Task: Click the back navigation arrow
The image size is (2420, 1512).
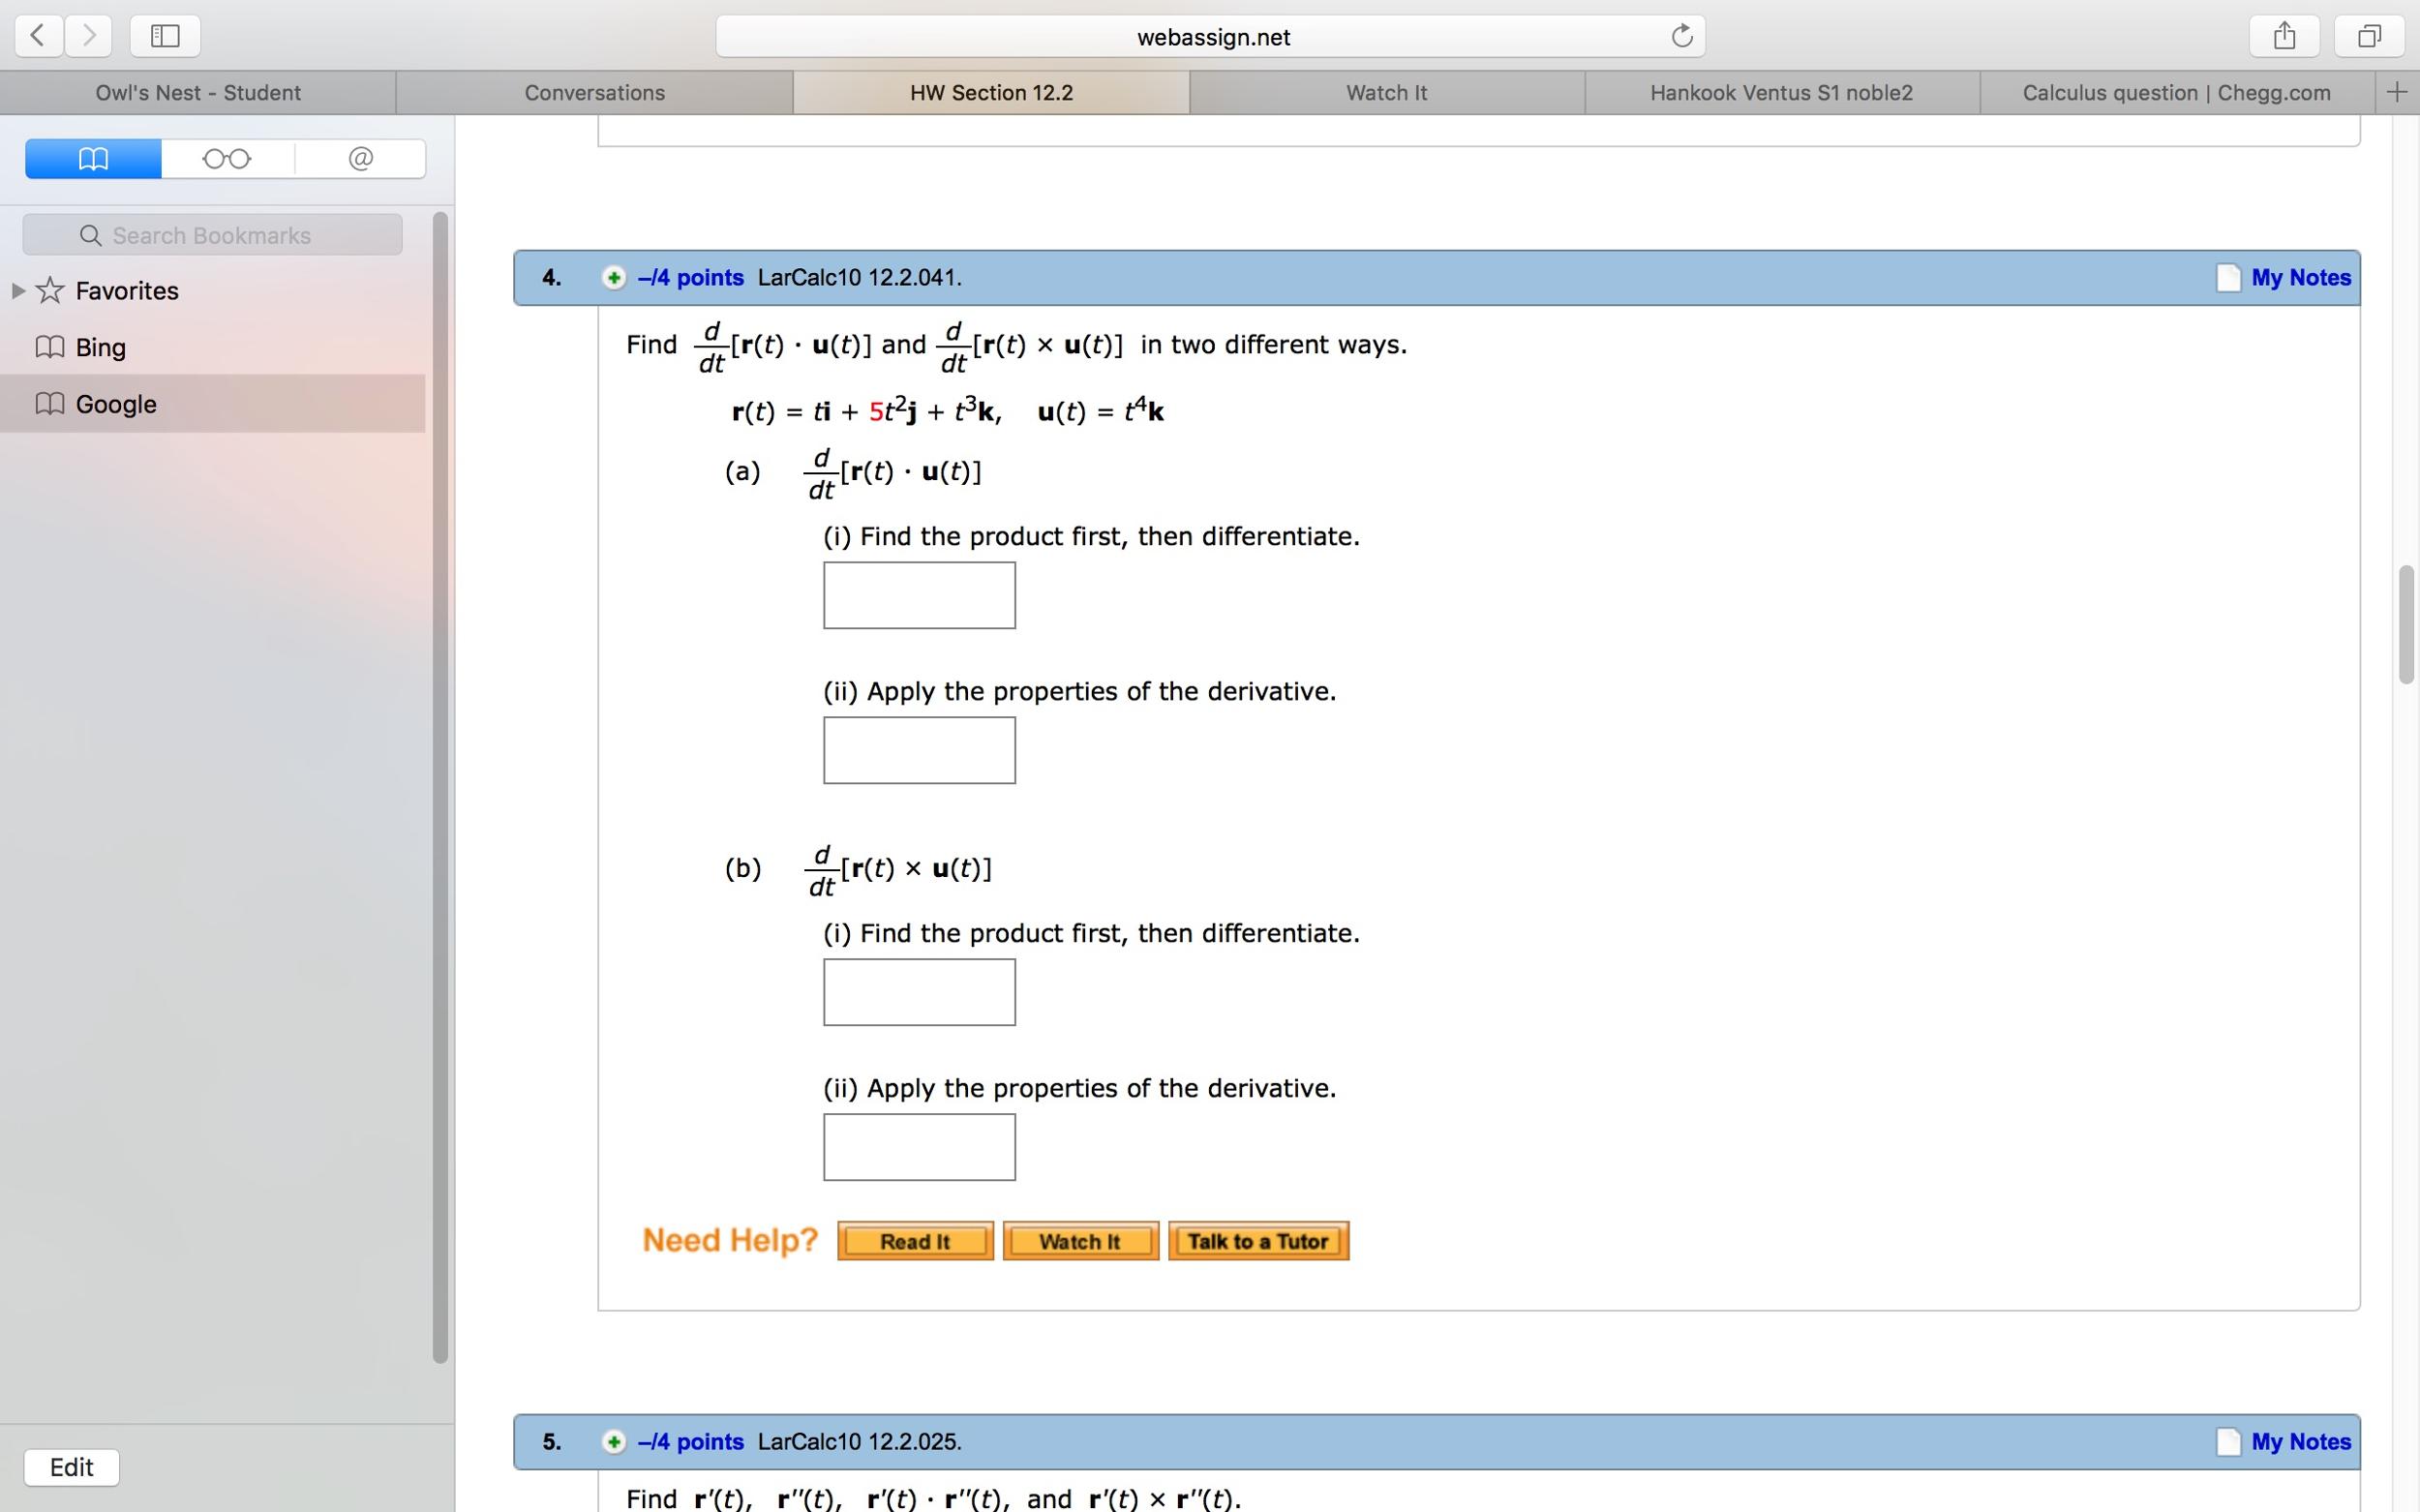Action: click(37, 35)
